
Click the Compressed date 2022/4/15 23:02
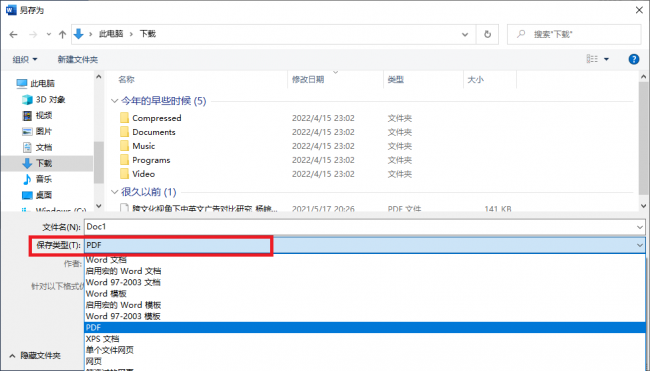point(323,118)
